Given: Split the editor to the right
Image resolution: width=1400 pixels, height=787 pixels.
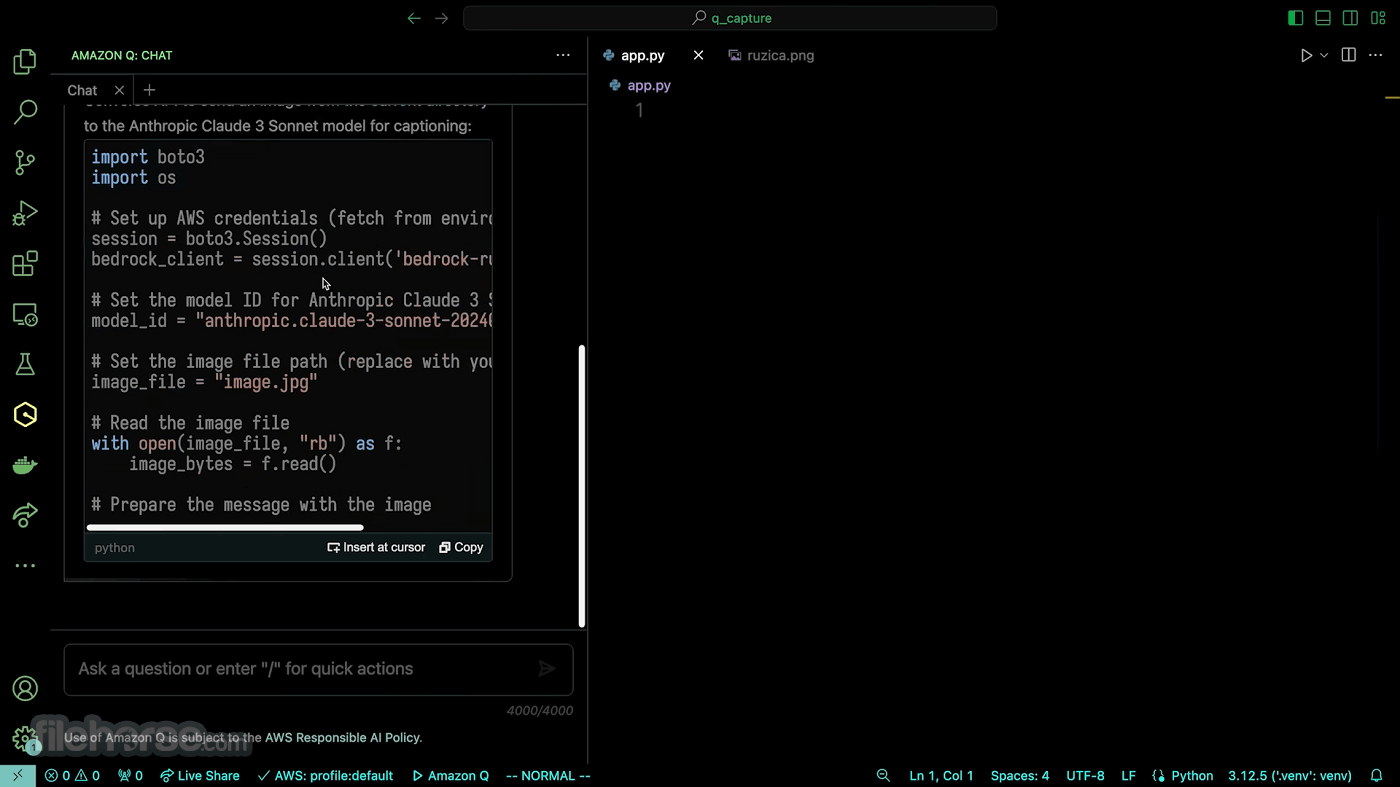Looking at the screenshot, I should pos(1348,55).
